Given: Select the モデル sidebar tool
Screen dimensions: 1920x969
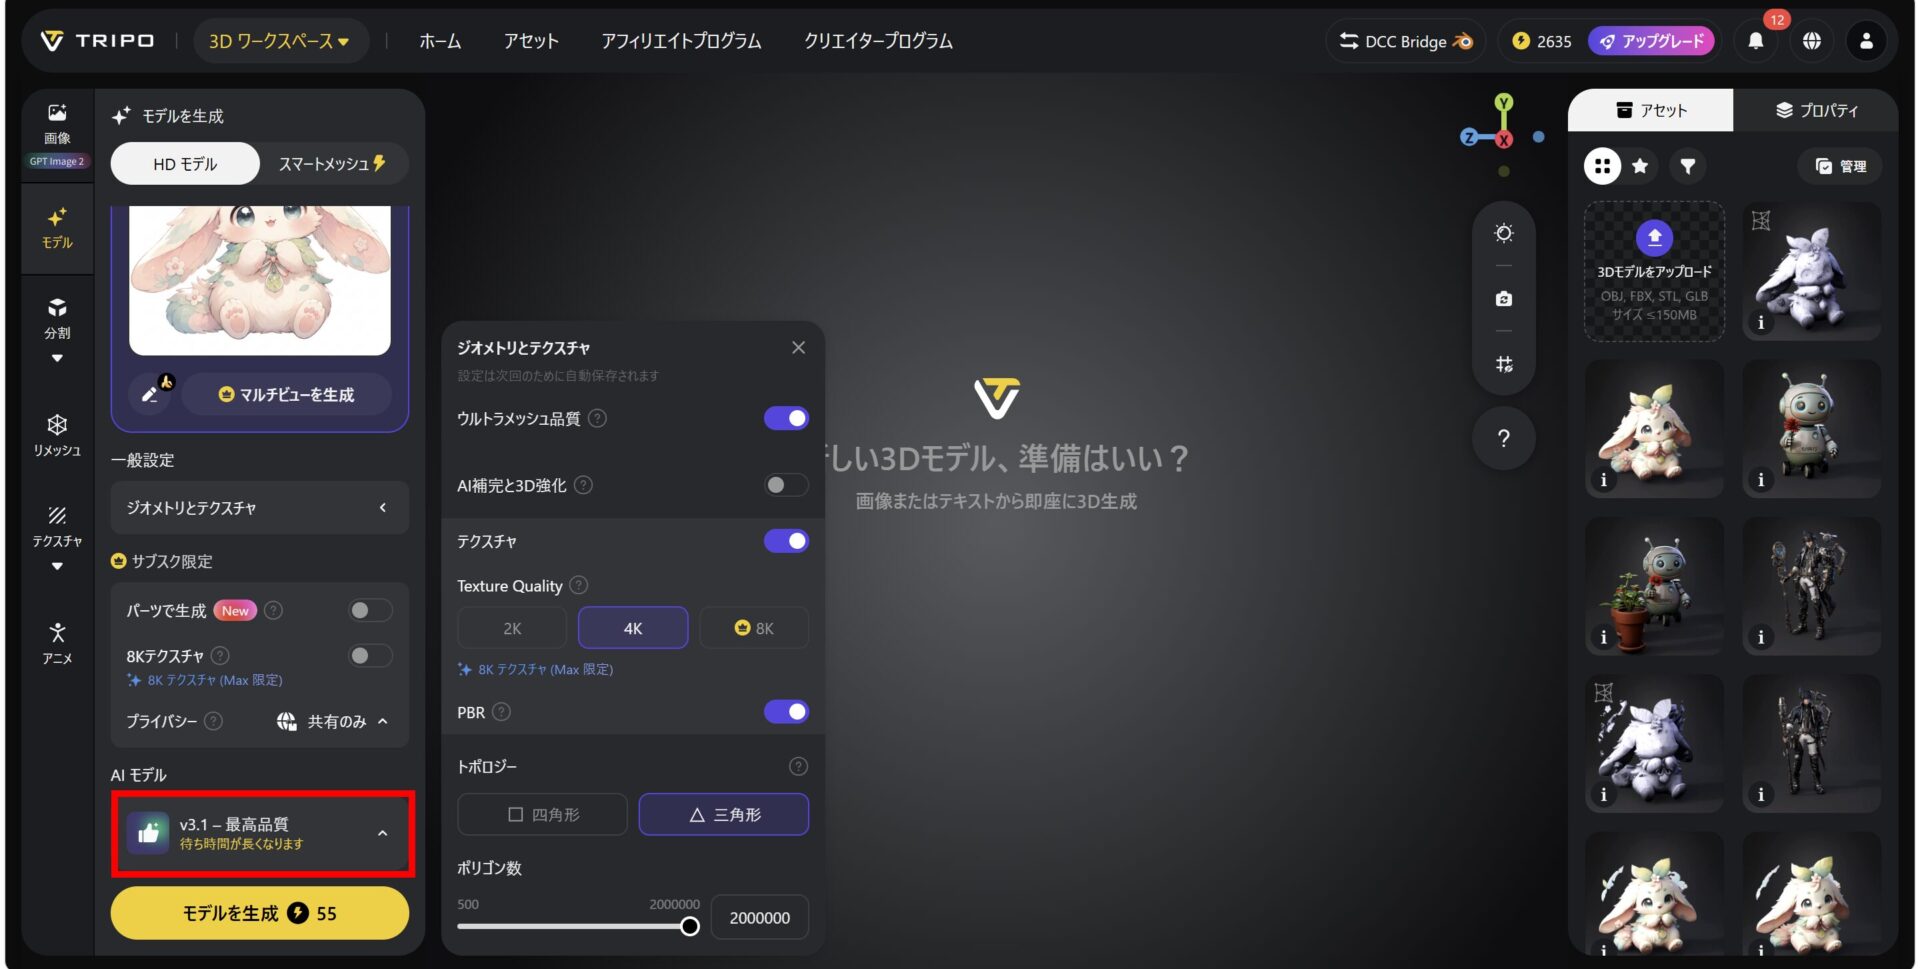Looking at the screenshot, I should coord(57,228).
